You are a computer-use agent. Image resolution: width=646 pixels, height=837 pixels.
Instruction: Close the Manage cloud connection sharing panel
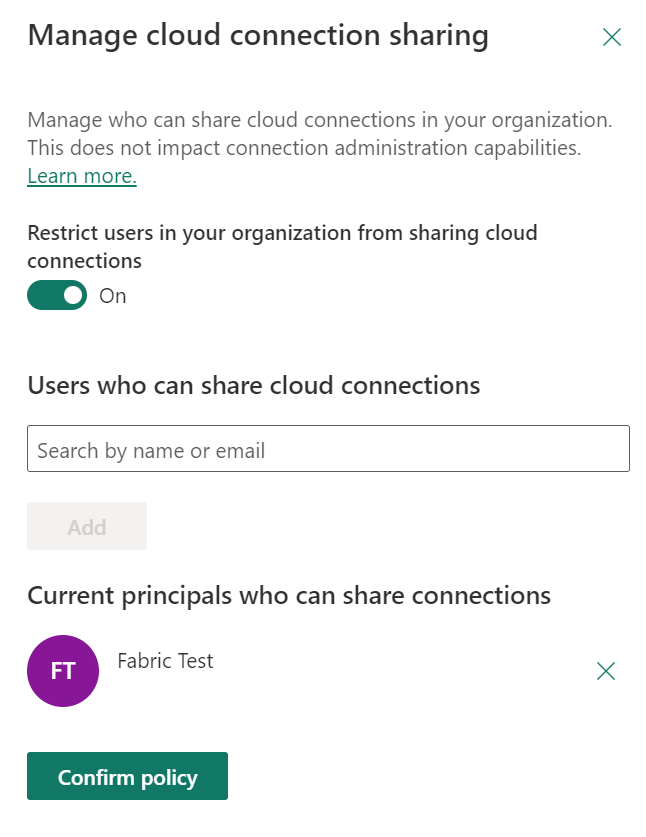pos(612,36)
